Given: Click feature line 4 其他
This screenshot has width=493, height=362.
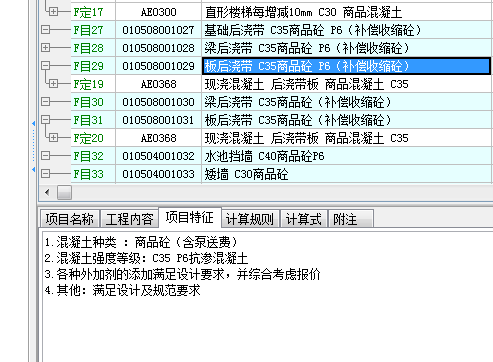Looking at the screenshot, I should coord(123,290).
